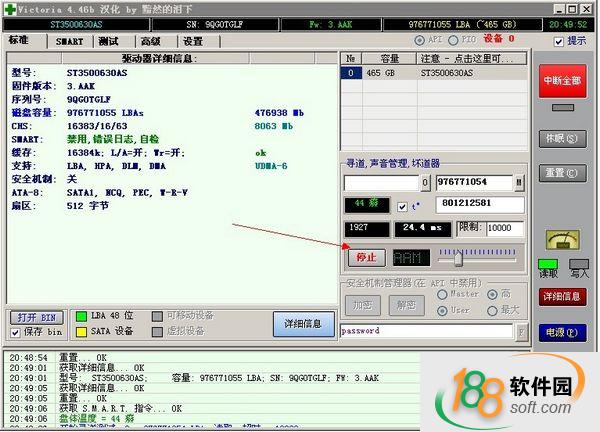
Task: Select the 最大 security level radio button
Action: pos(492,311)
